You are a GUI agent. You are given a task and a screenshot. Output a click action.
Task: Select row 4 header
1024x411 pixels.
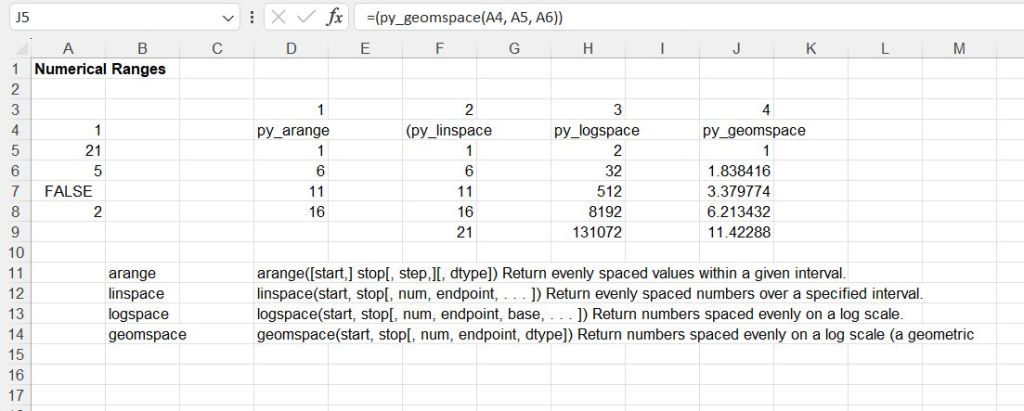(x=15, y=130)
